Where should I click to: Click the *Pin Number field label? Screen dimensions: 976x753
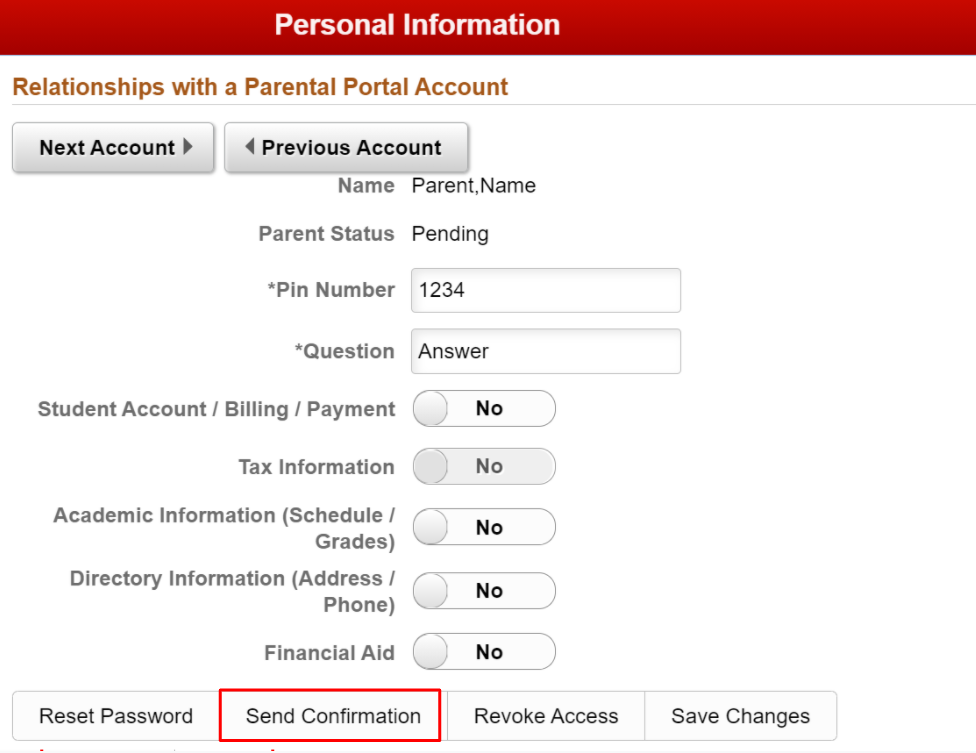[x=331, y=290]
